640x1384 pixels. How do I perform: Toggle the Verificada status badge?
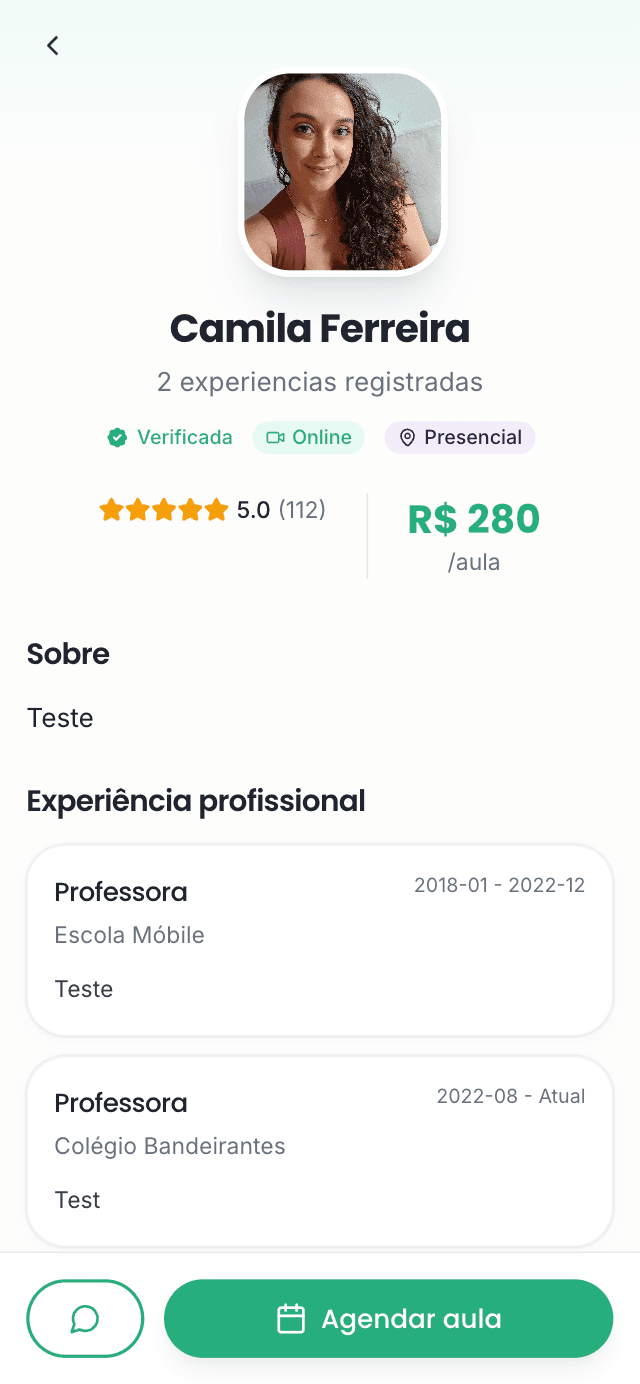169,437
